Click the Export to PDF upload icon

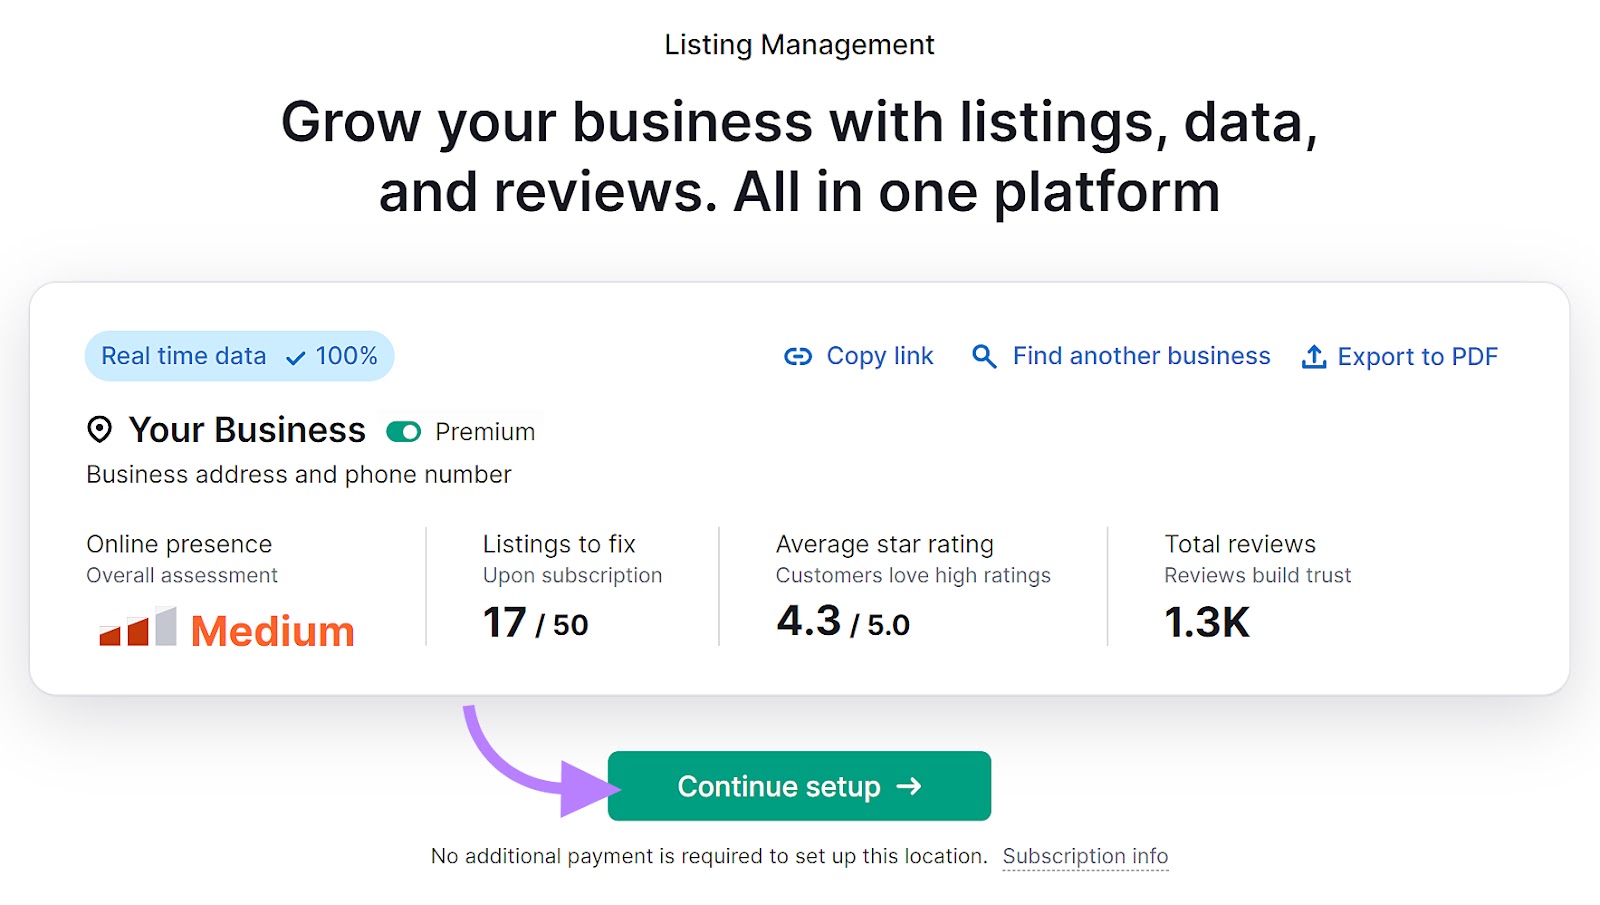(x=1312, y=356)
